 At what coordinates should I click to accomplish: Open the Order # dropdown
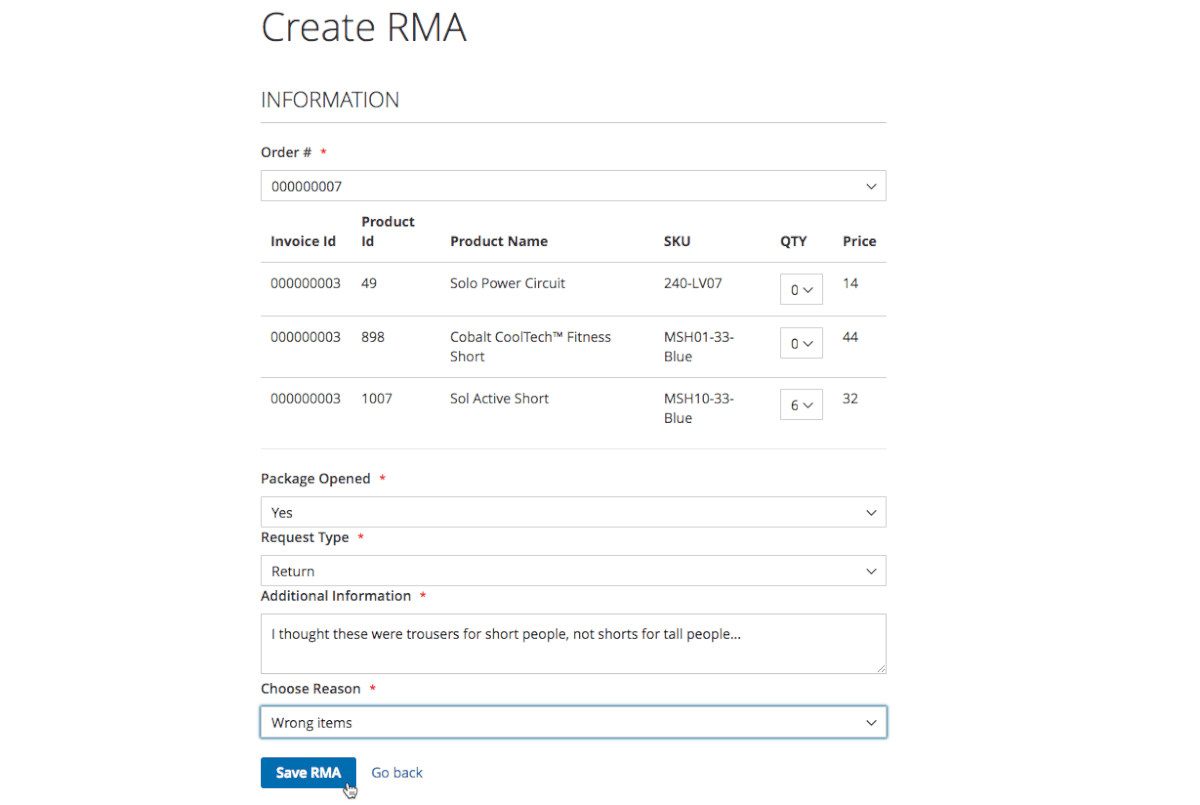[x=573, y=186]
